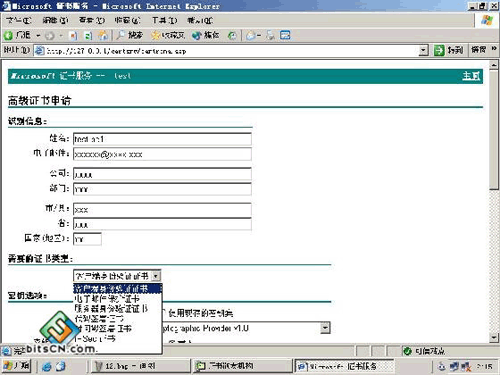The height and width of the screenshot is (375, 500).
Task: Click the 国家(地区) country code field
Action: coord(87,239)
